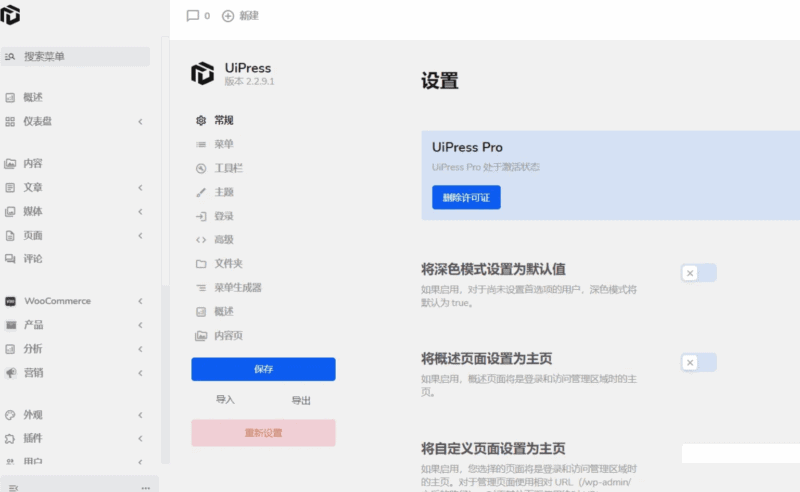Image resolution: width=800 pixels, height=492 pixels.
Task: Expand the 文章 submenu chevron
Action: [140, 187]
